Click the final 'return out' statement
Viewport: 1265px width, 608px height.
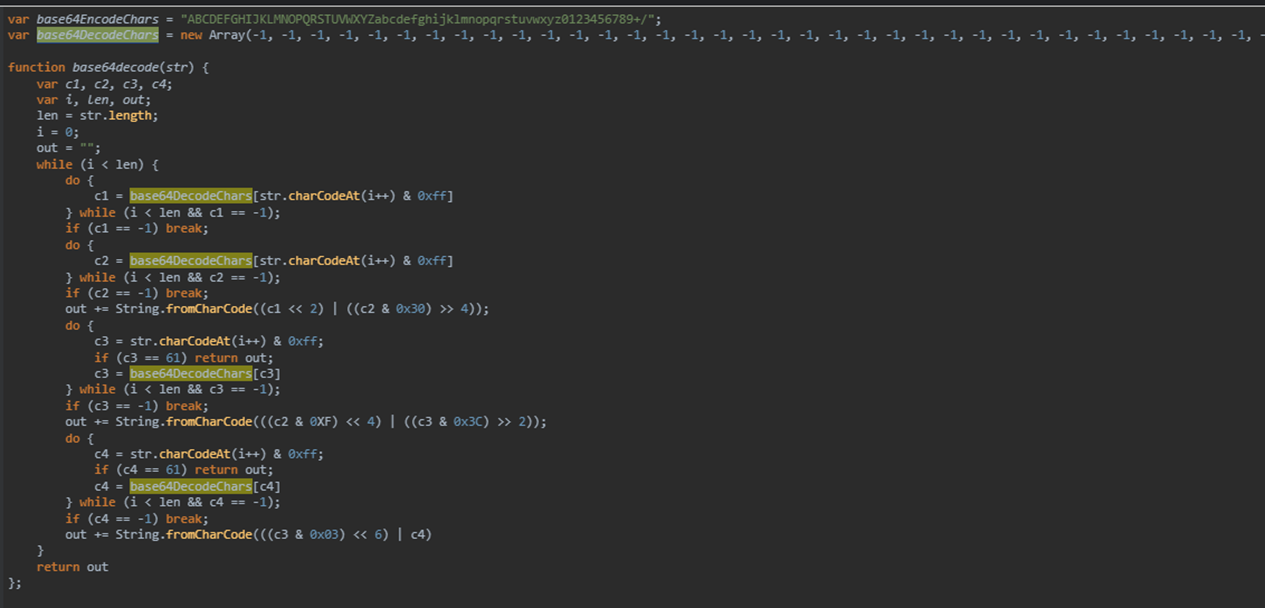coord(72,567)
